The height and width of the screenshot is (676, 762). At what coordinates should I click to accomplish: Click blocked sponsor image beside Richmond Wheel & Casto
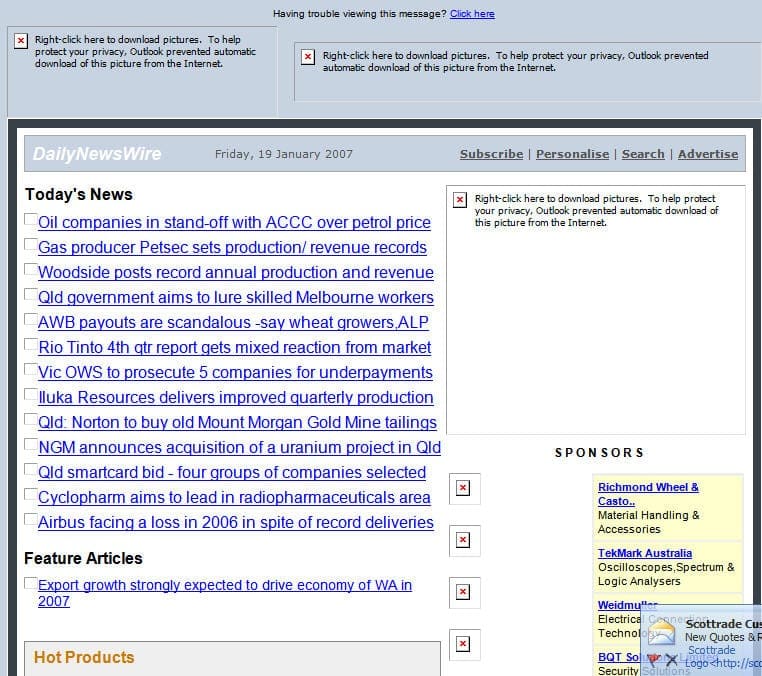463,488
